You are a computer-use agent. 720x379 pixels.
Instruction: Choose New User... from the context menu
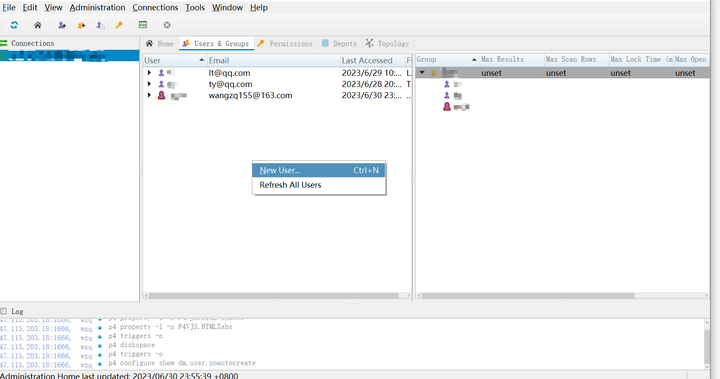tap(319, 170)
